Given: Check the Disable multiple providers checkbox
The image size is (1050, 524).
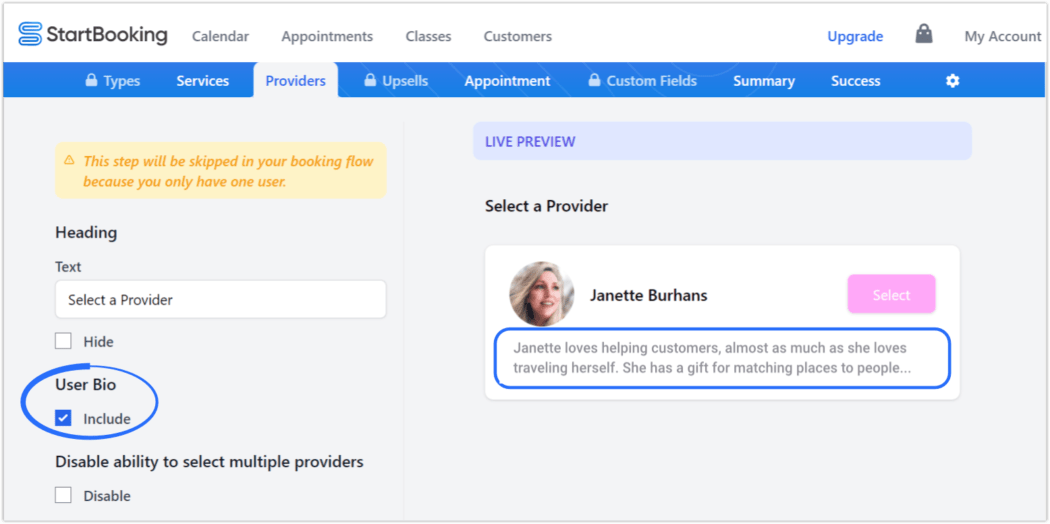Looking at the screenshot, I should tap(64, 495).
